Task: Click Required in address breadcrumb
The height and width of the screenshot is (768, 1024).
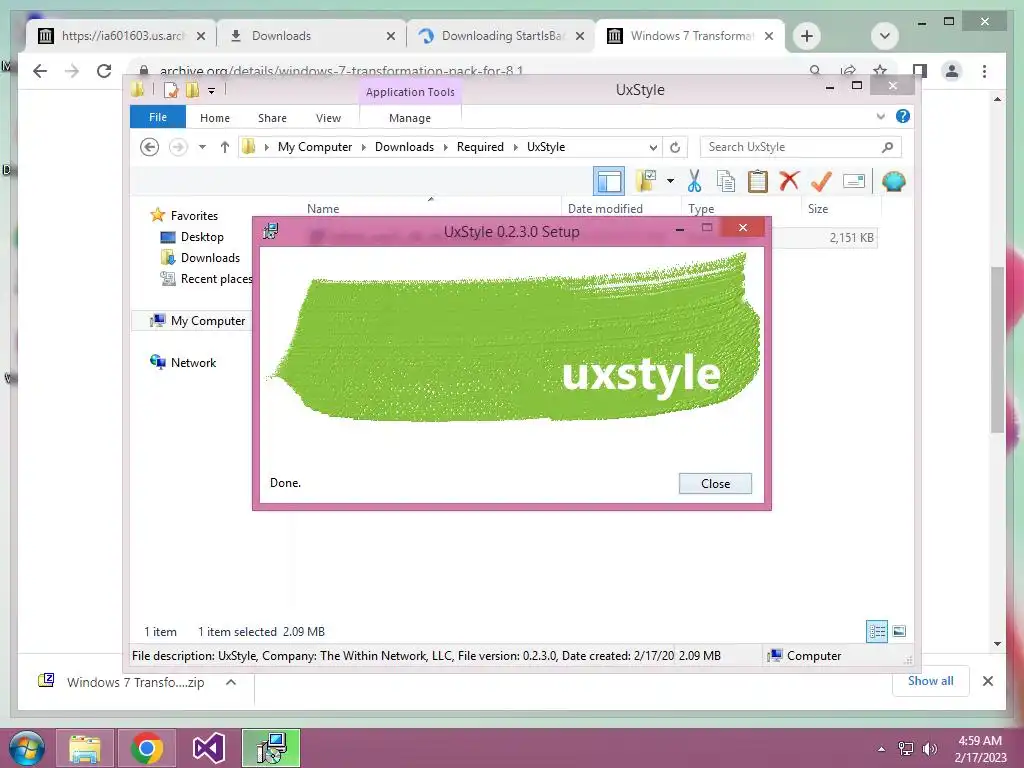Action: (x=480, y=147)
